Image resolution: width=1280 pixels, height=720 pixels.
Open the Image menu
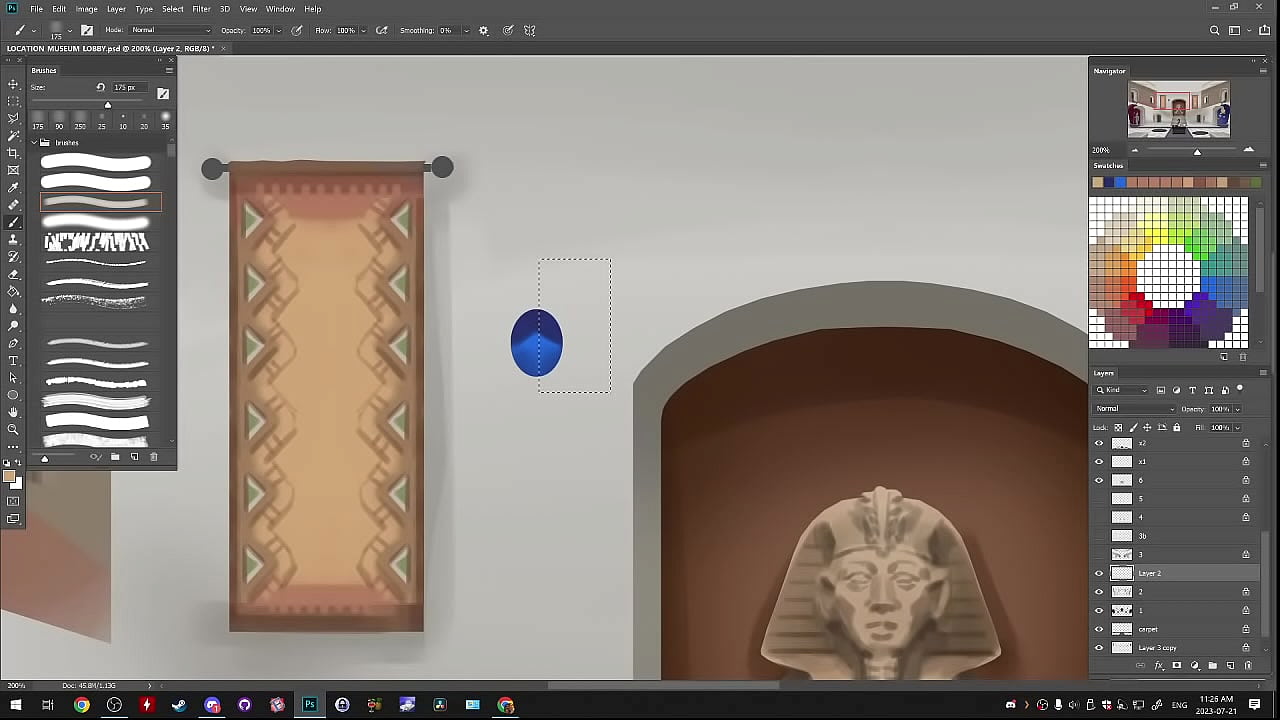[86, 9]
